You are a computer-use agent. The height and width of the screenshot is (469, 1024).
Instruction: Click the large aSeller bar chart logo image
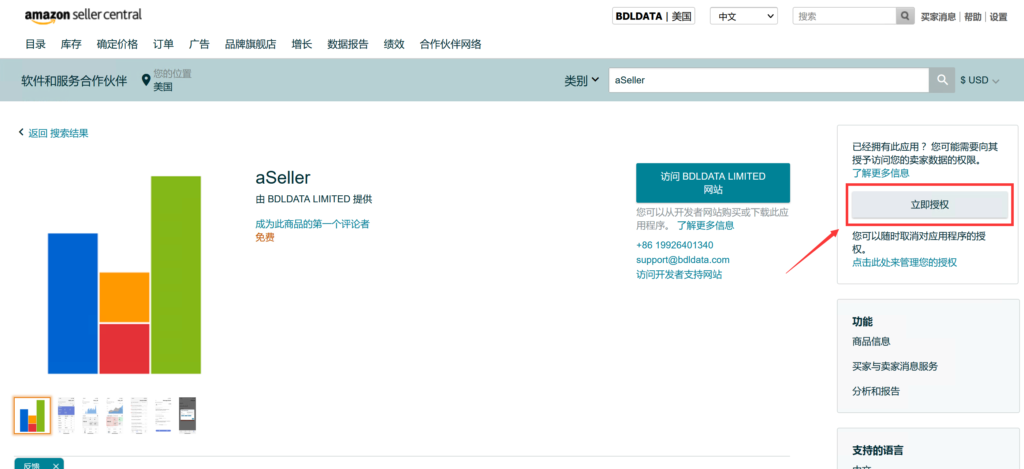[x=124, y=275]
